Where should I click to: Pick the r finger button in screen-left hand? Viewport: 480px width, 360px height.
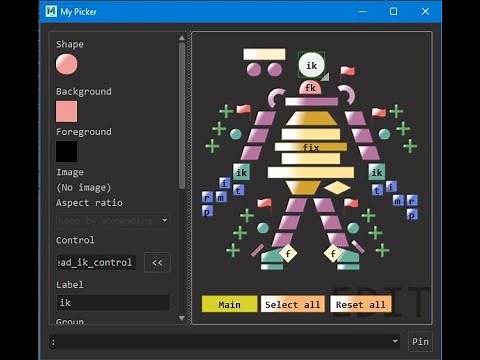[x=207, y=197]
